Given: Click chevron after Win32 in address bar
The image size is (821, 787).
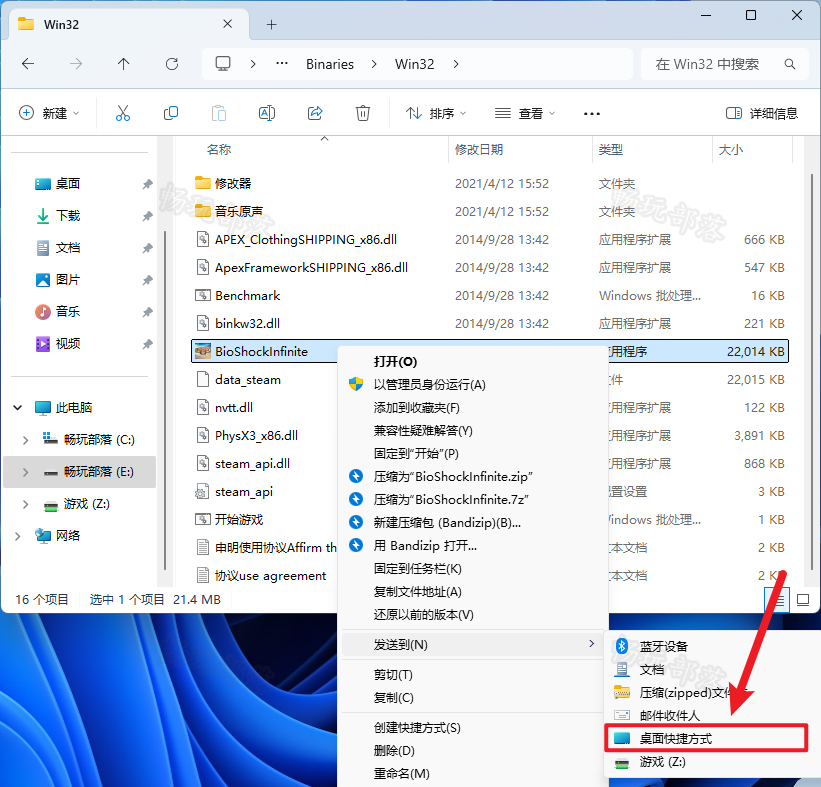Looking at the screenshot, I should (456, 64).
